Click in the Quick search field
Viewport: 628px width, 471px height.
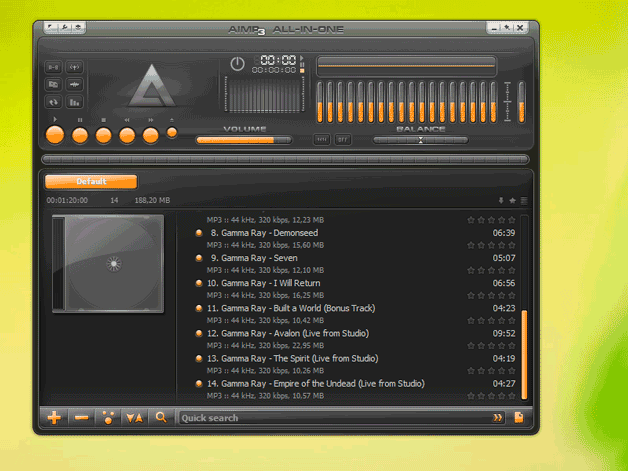click(330, 417)
